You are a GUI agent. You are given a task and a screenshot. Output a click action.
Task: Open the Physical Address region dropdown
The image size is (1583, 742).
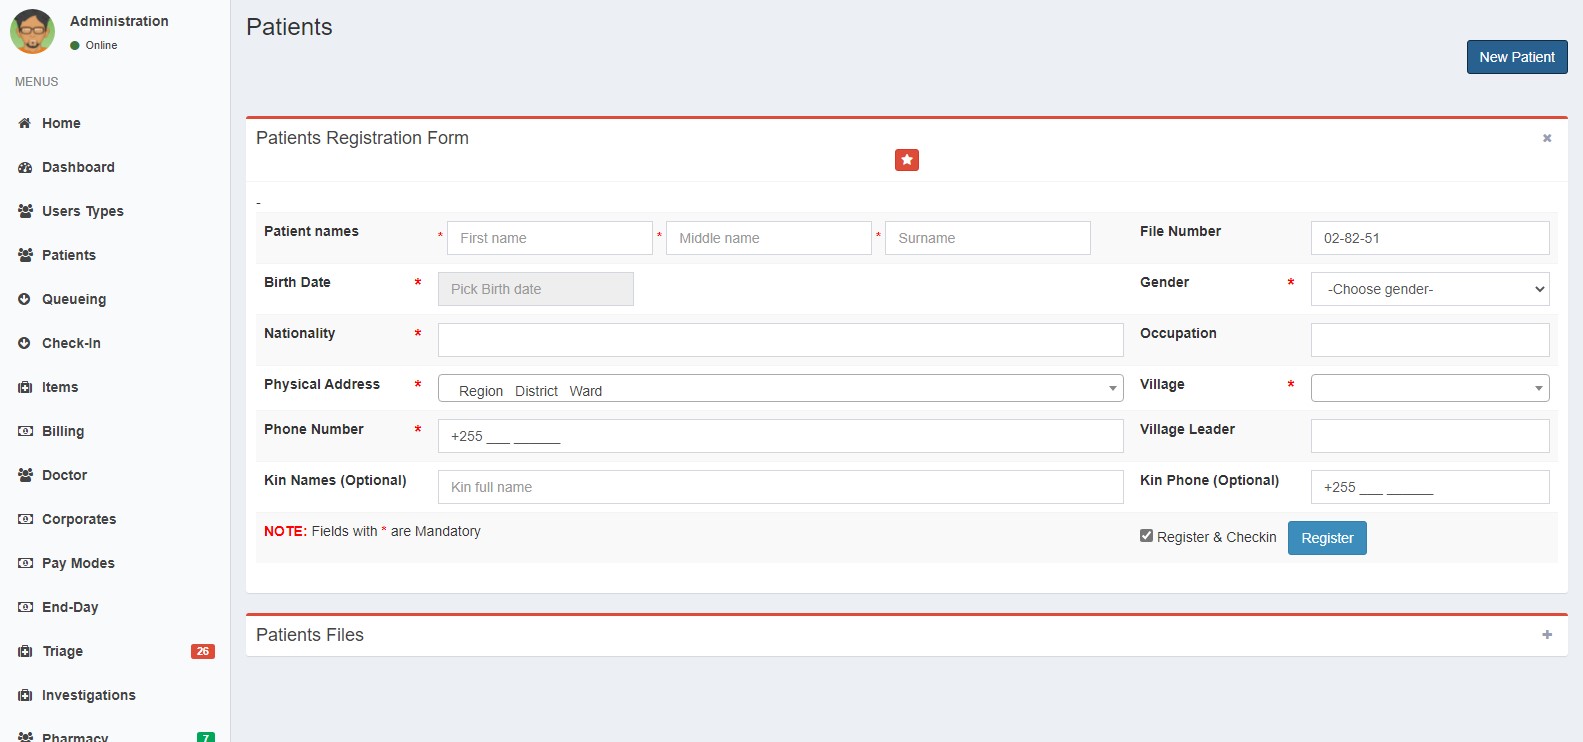pyautogui.click(x=780, y=389)
